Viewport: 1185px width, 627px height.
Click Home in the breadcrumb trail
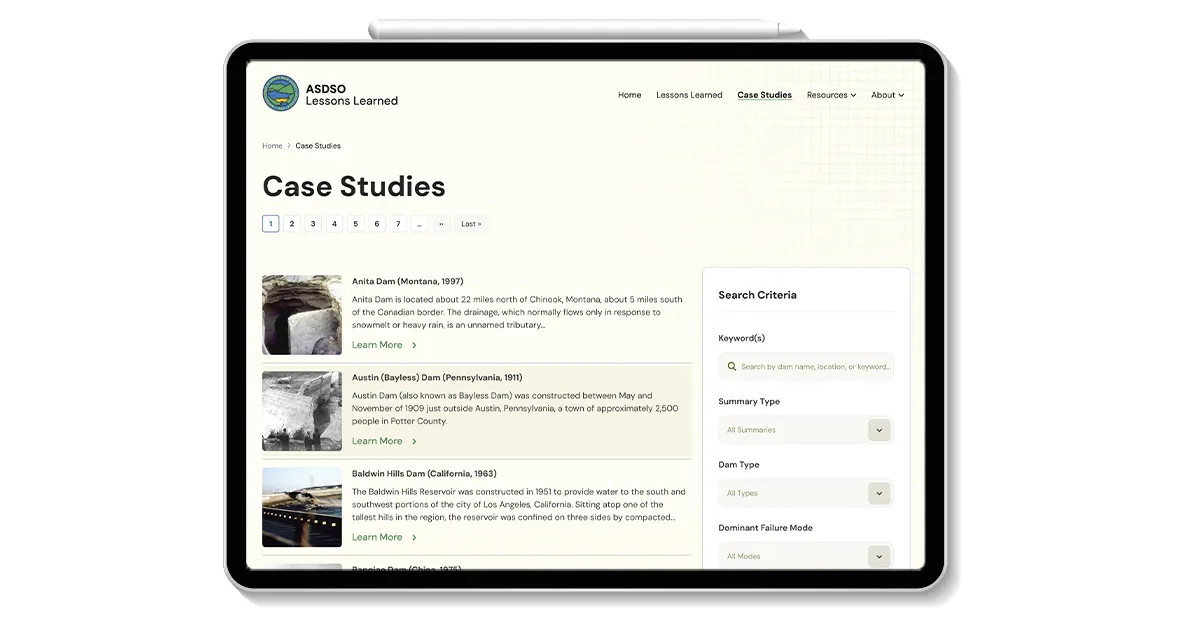[x=272, y=145]
